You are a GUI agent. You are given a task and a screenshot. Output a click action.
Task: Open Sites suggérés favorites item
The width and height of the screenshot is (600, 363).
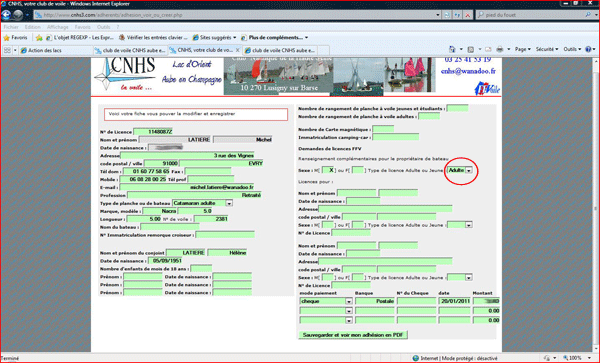(214, 37)
